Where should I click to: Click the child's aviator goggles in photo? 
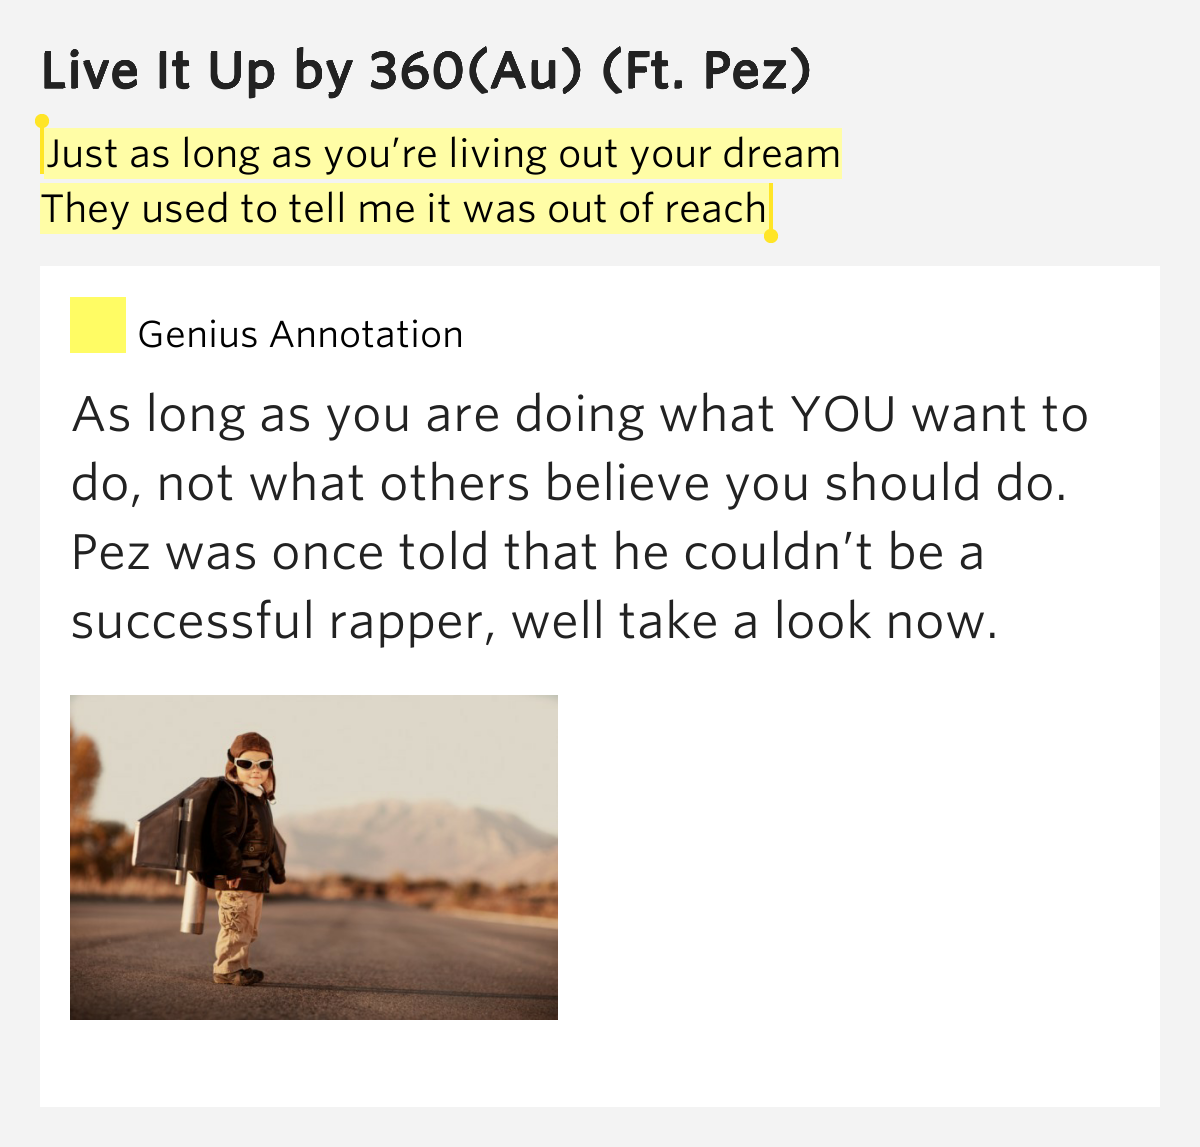pos(253,765)
